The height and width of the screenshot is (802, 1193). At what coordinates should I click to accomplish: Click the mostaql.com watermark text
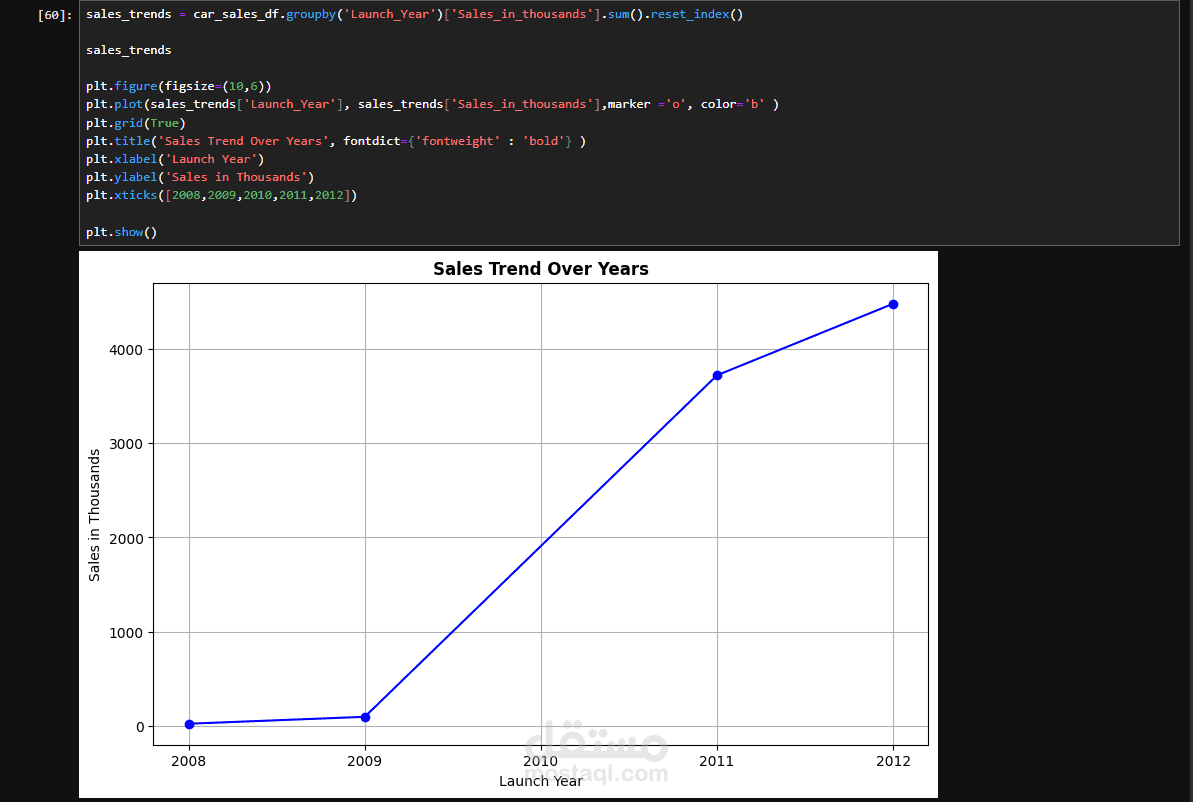click(596, 775)
